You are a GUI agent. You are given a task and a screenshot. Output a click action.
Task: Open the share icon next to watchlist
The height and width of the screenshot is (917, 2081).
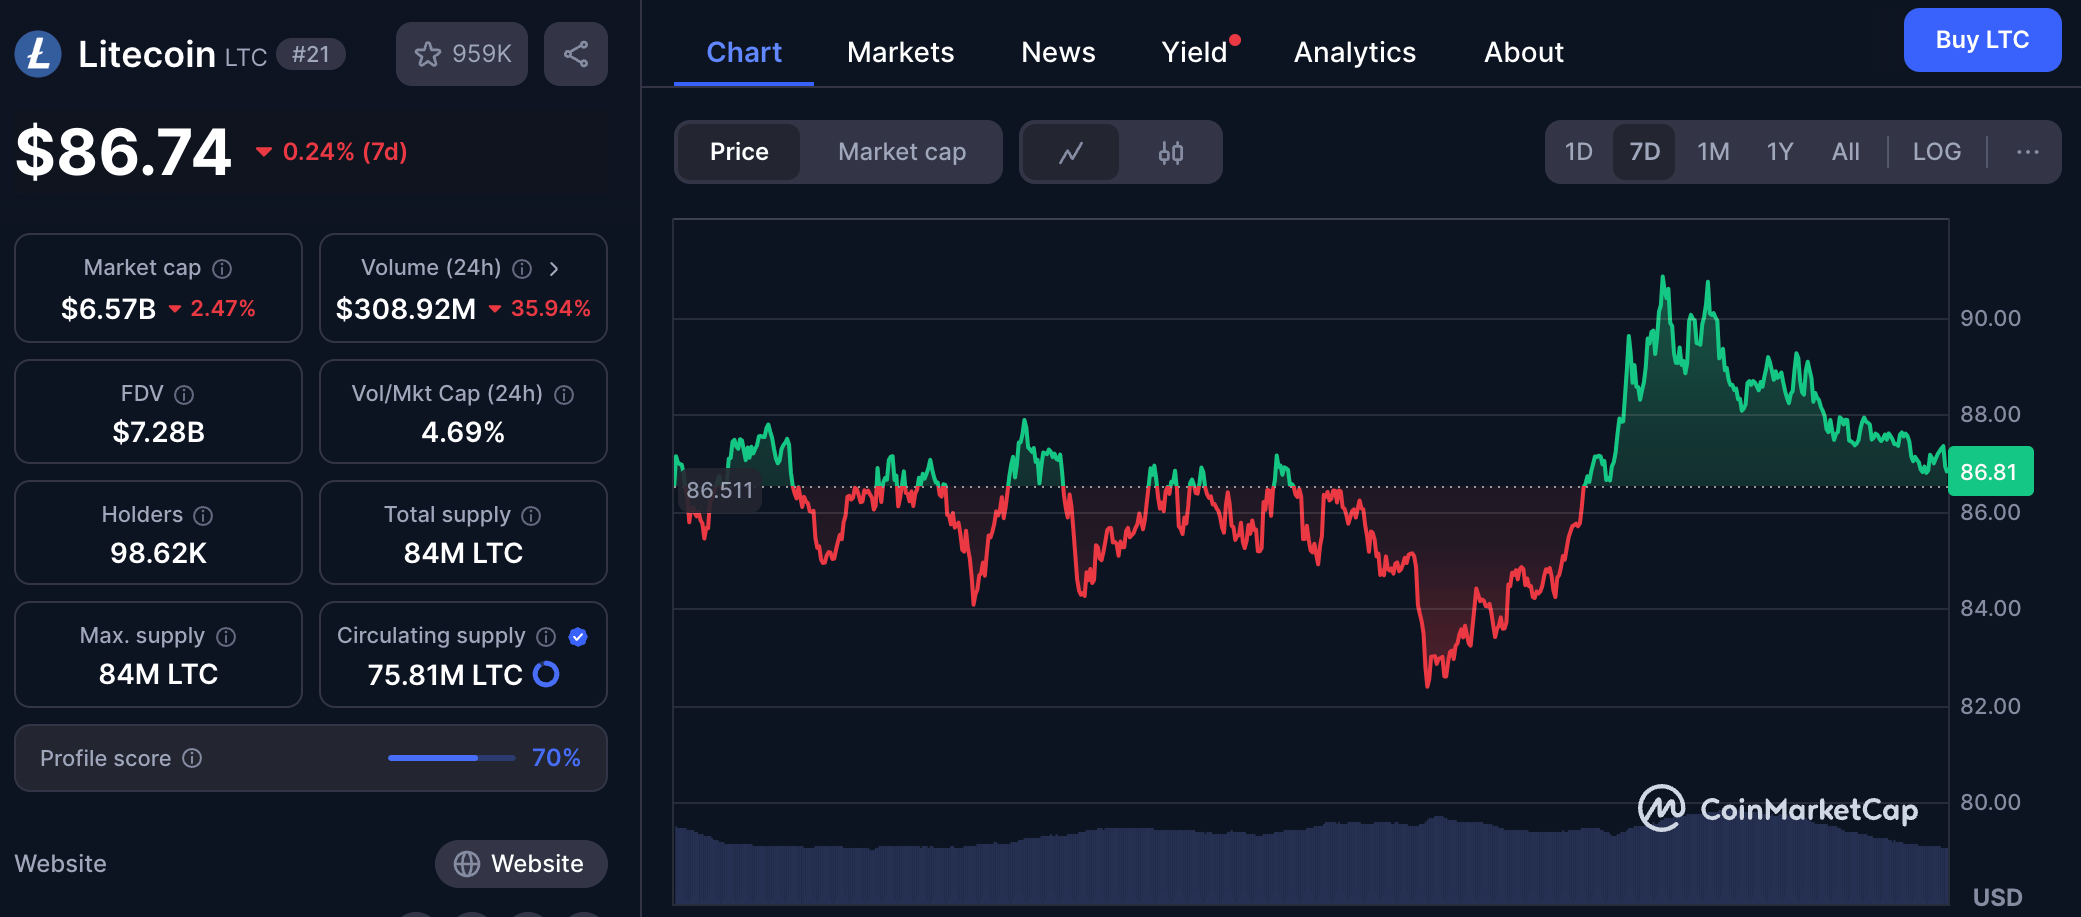[x=575, y=53]
